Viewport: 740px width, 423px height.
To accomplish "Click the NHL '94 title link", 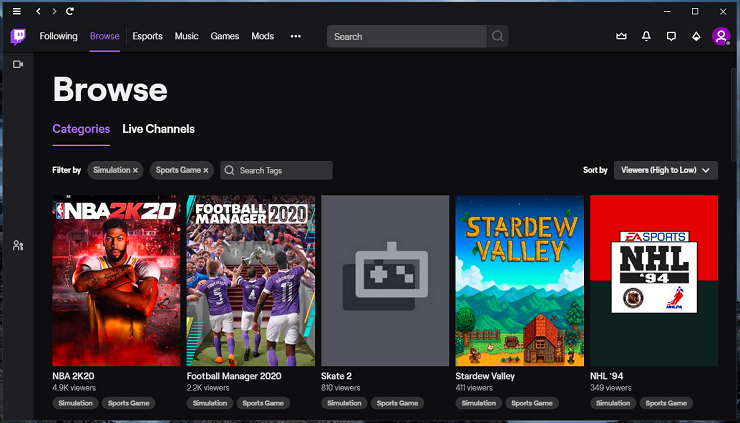I will pyautogui.click(x=607, y=376).
